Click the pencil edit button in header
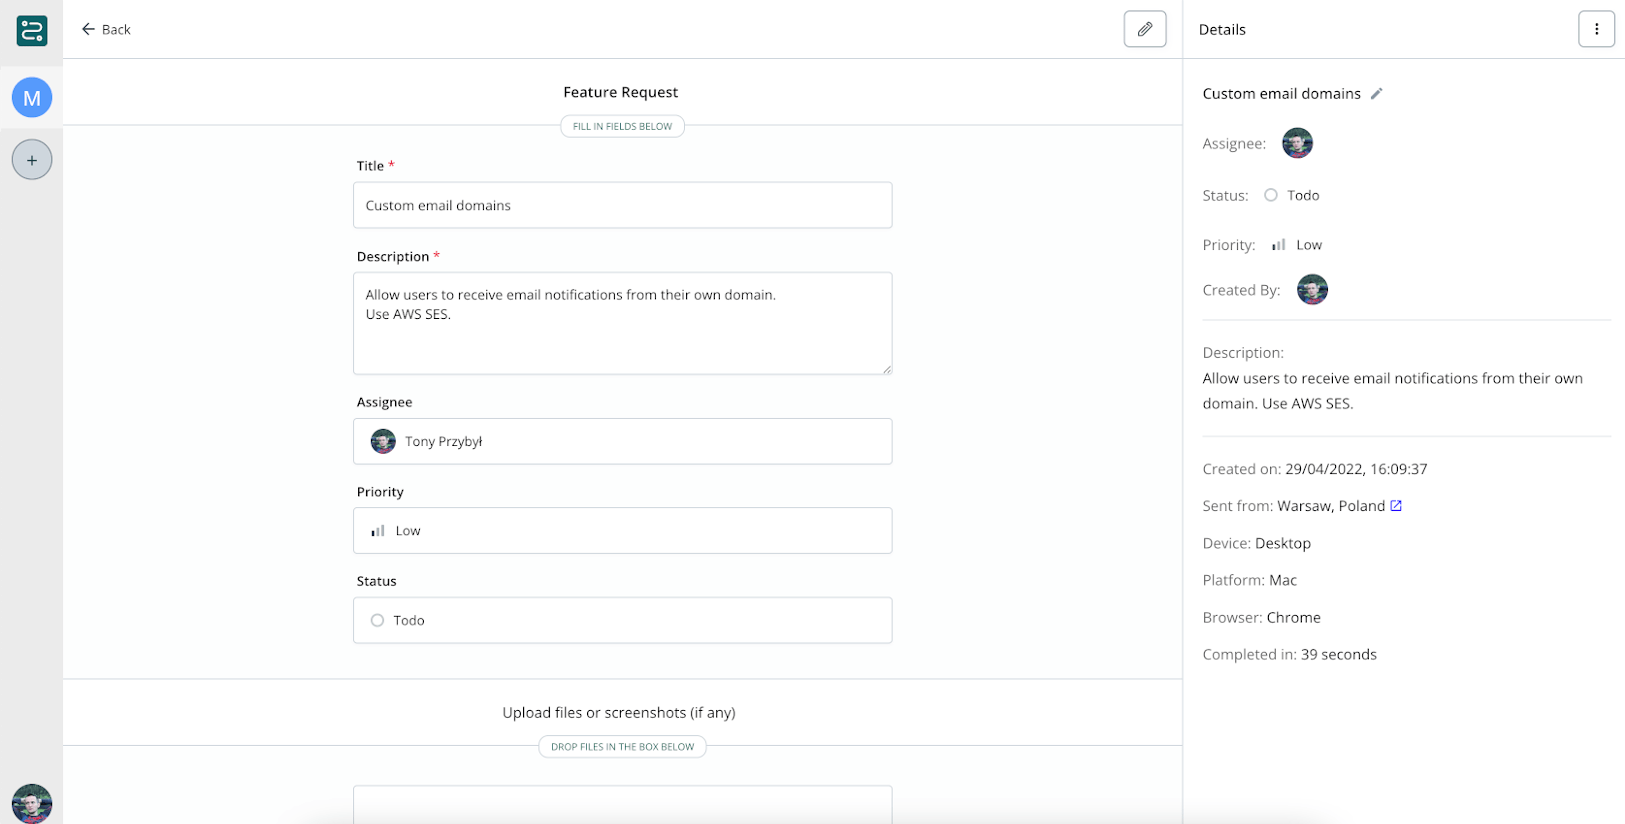Viewport: 1625px width, 824px height. pos(1144,30)
